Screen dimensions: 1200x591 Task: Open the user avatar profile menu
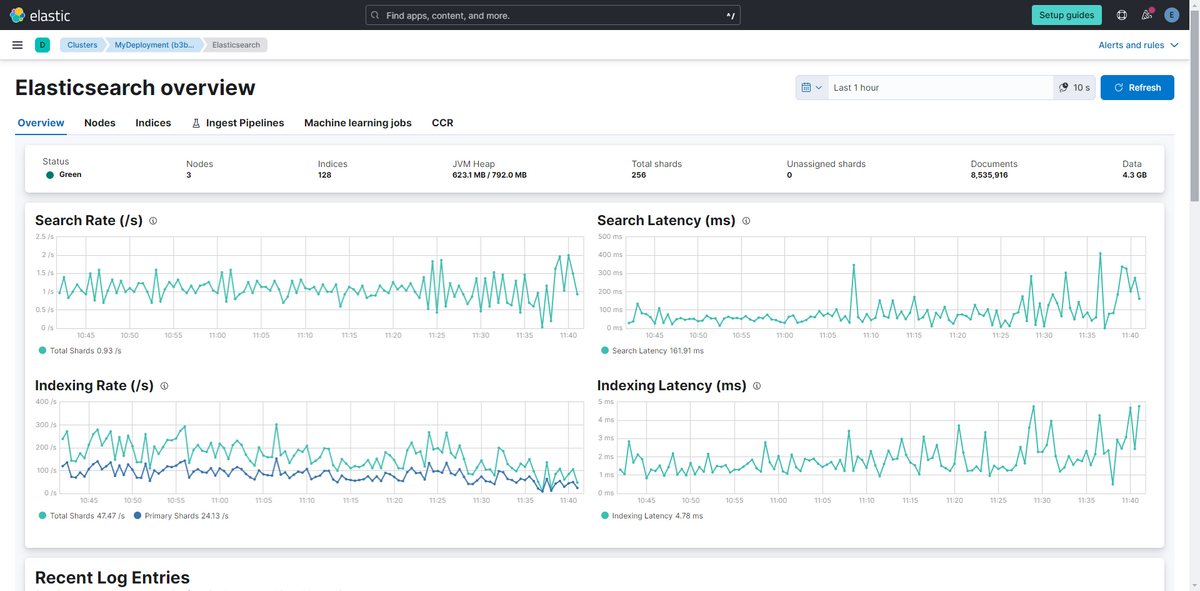point(1172,14)
